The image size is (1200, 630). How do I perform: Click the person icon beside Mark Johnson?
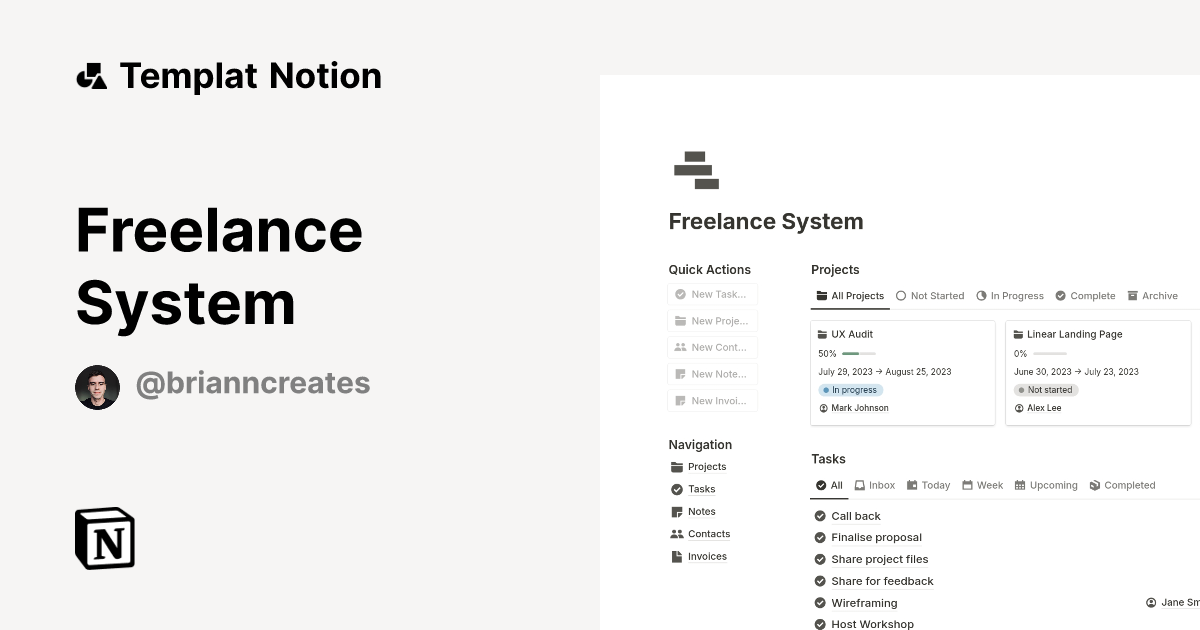[823, 407]
